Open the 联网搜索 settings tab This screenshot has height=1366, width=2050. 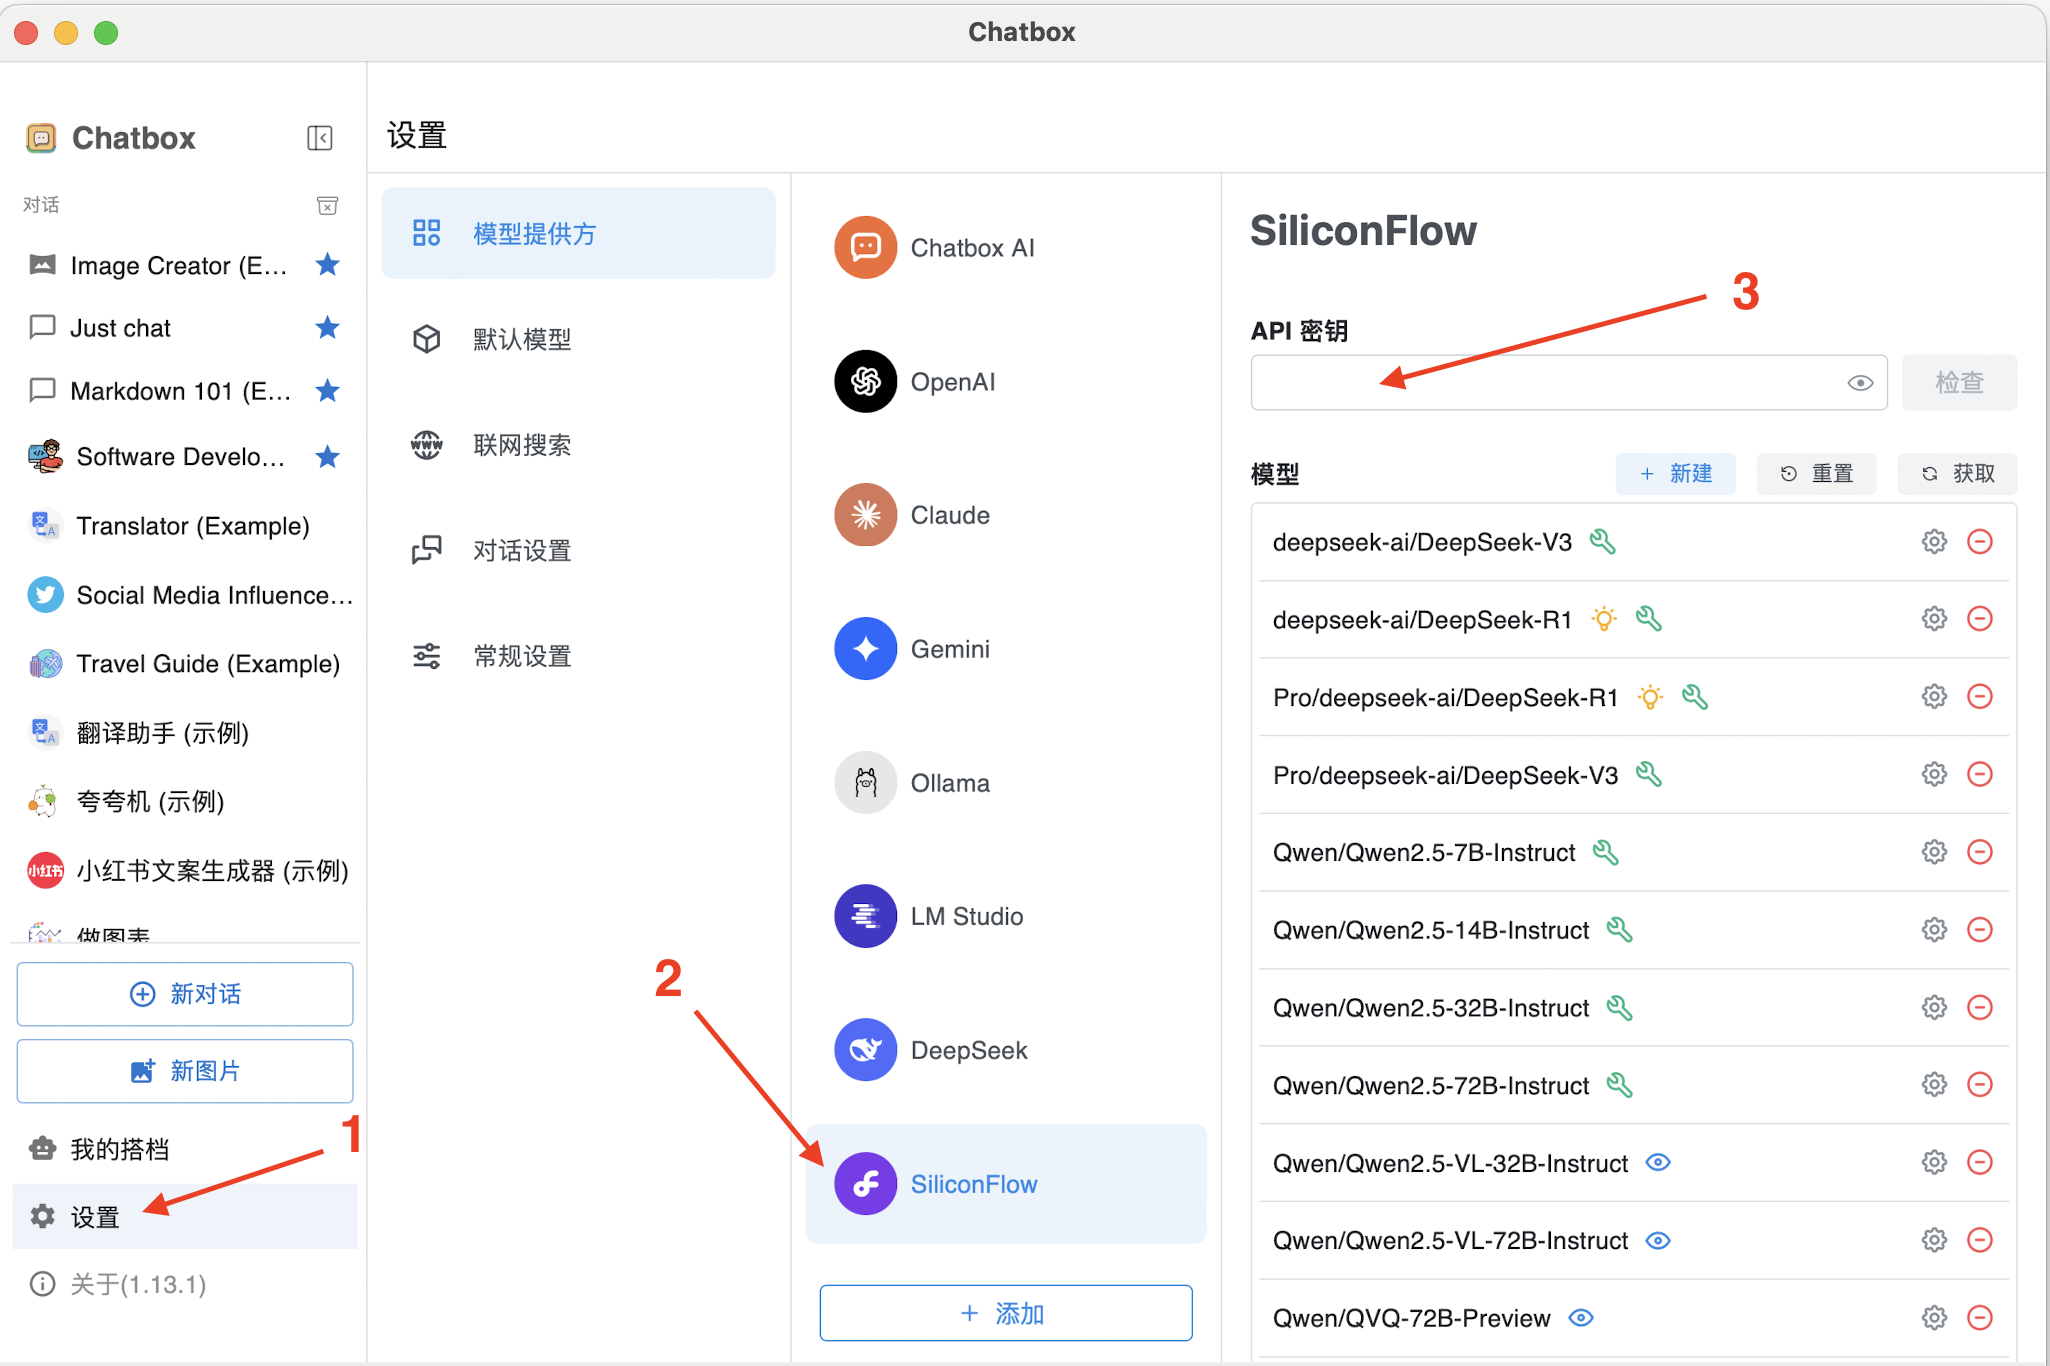coord(578,445)
